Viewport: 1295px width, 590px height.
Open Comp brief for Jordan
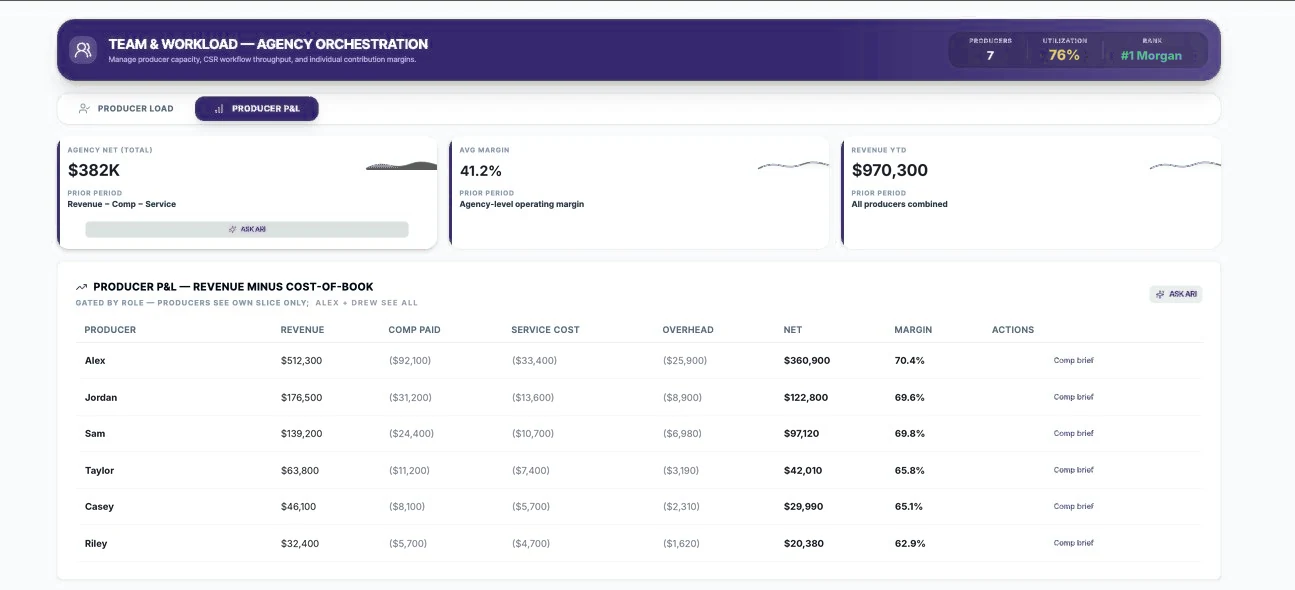1073,397
